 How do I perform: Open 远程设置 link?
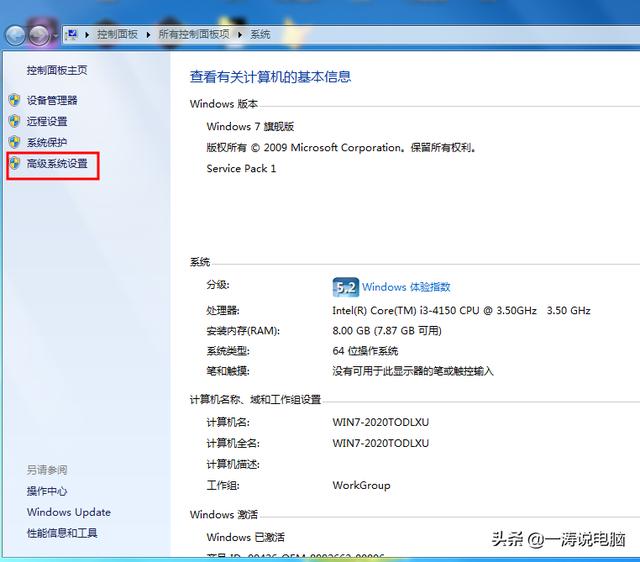pyautogui.click(x=47, y=121)
